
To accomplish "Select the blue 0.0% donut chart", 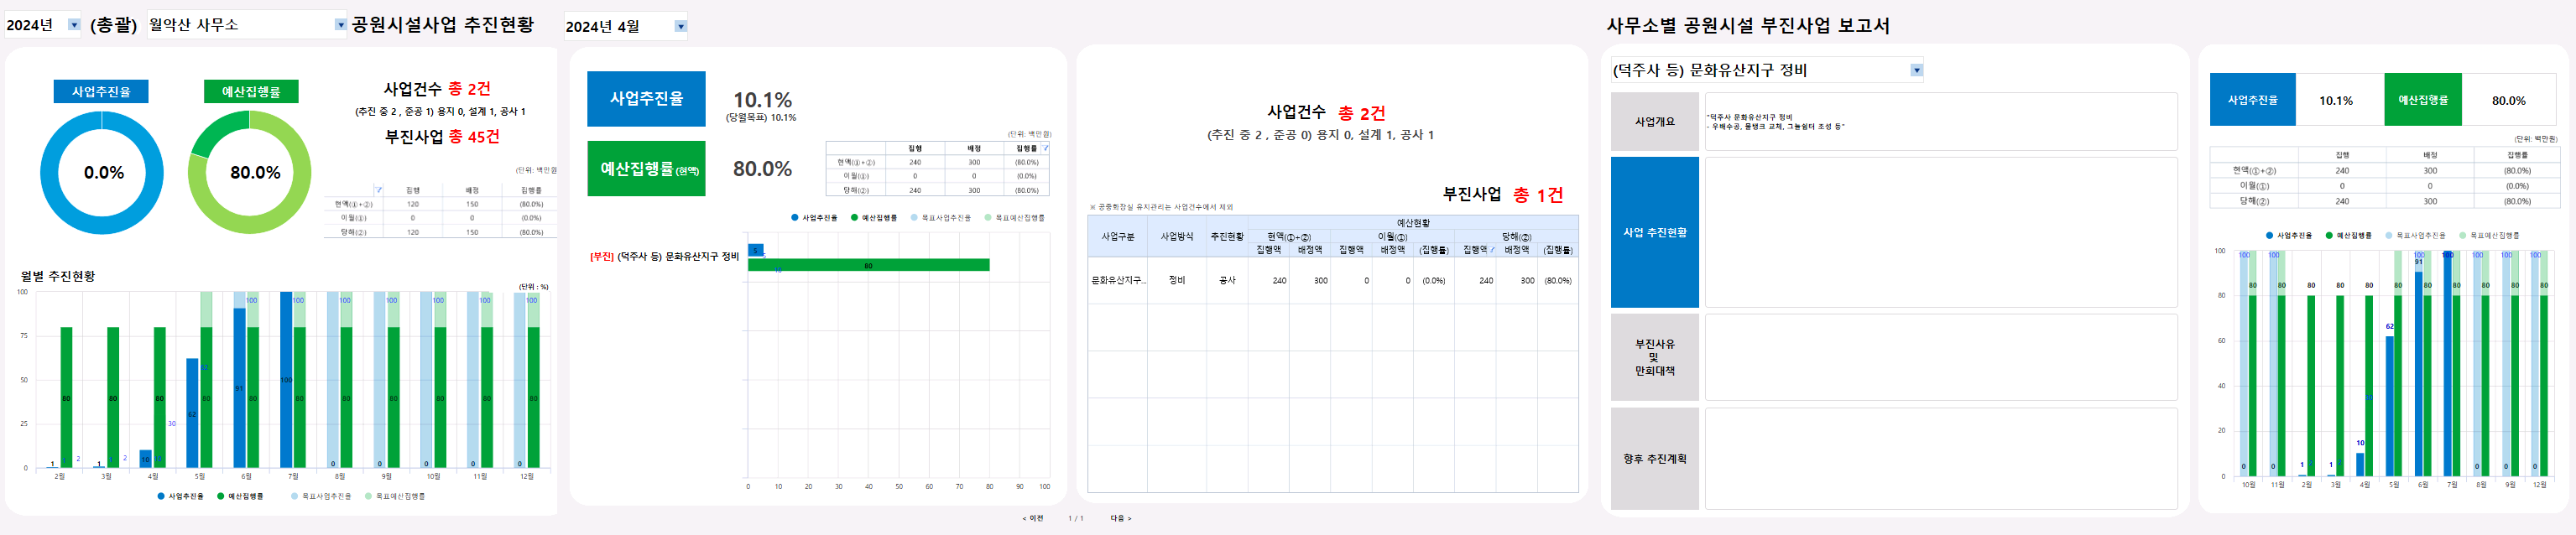I will click(x=101, y=172).
